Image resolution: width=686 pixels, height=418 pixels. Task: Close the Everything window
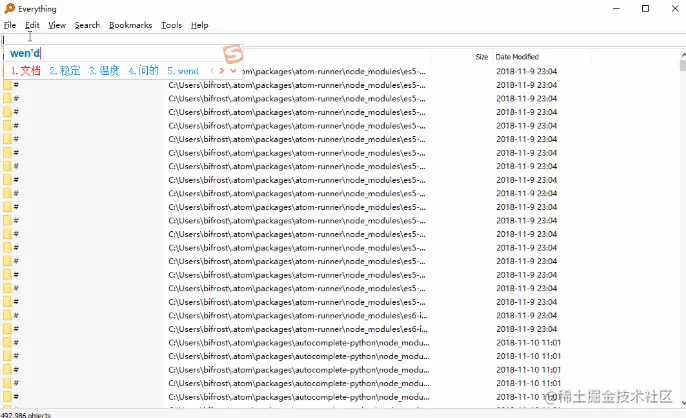[x=675, y=9]
